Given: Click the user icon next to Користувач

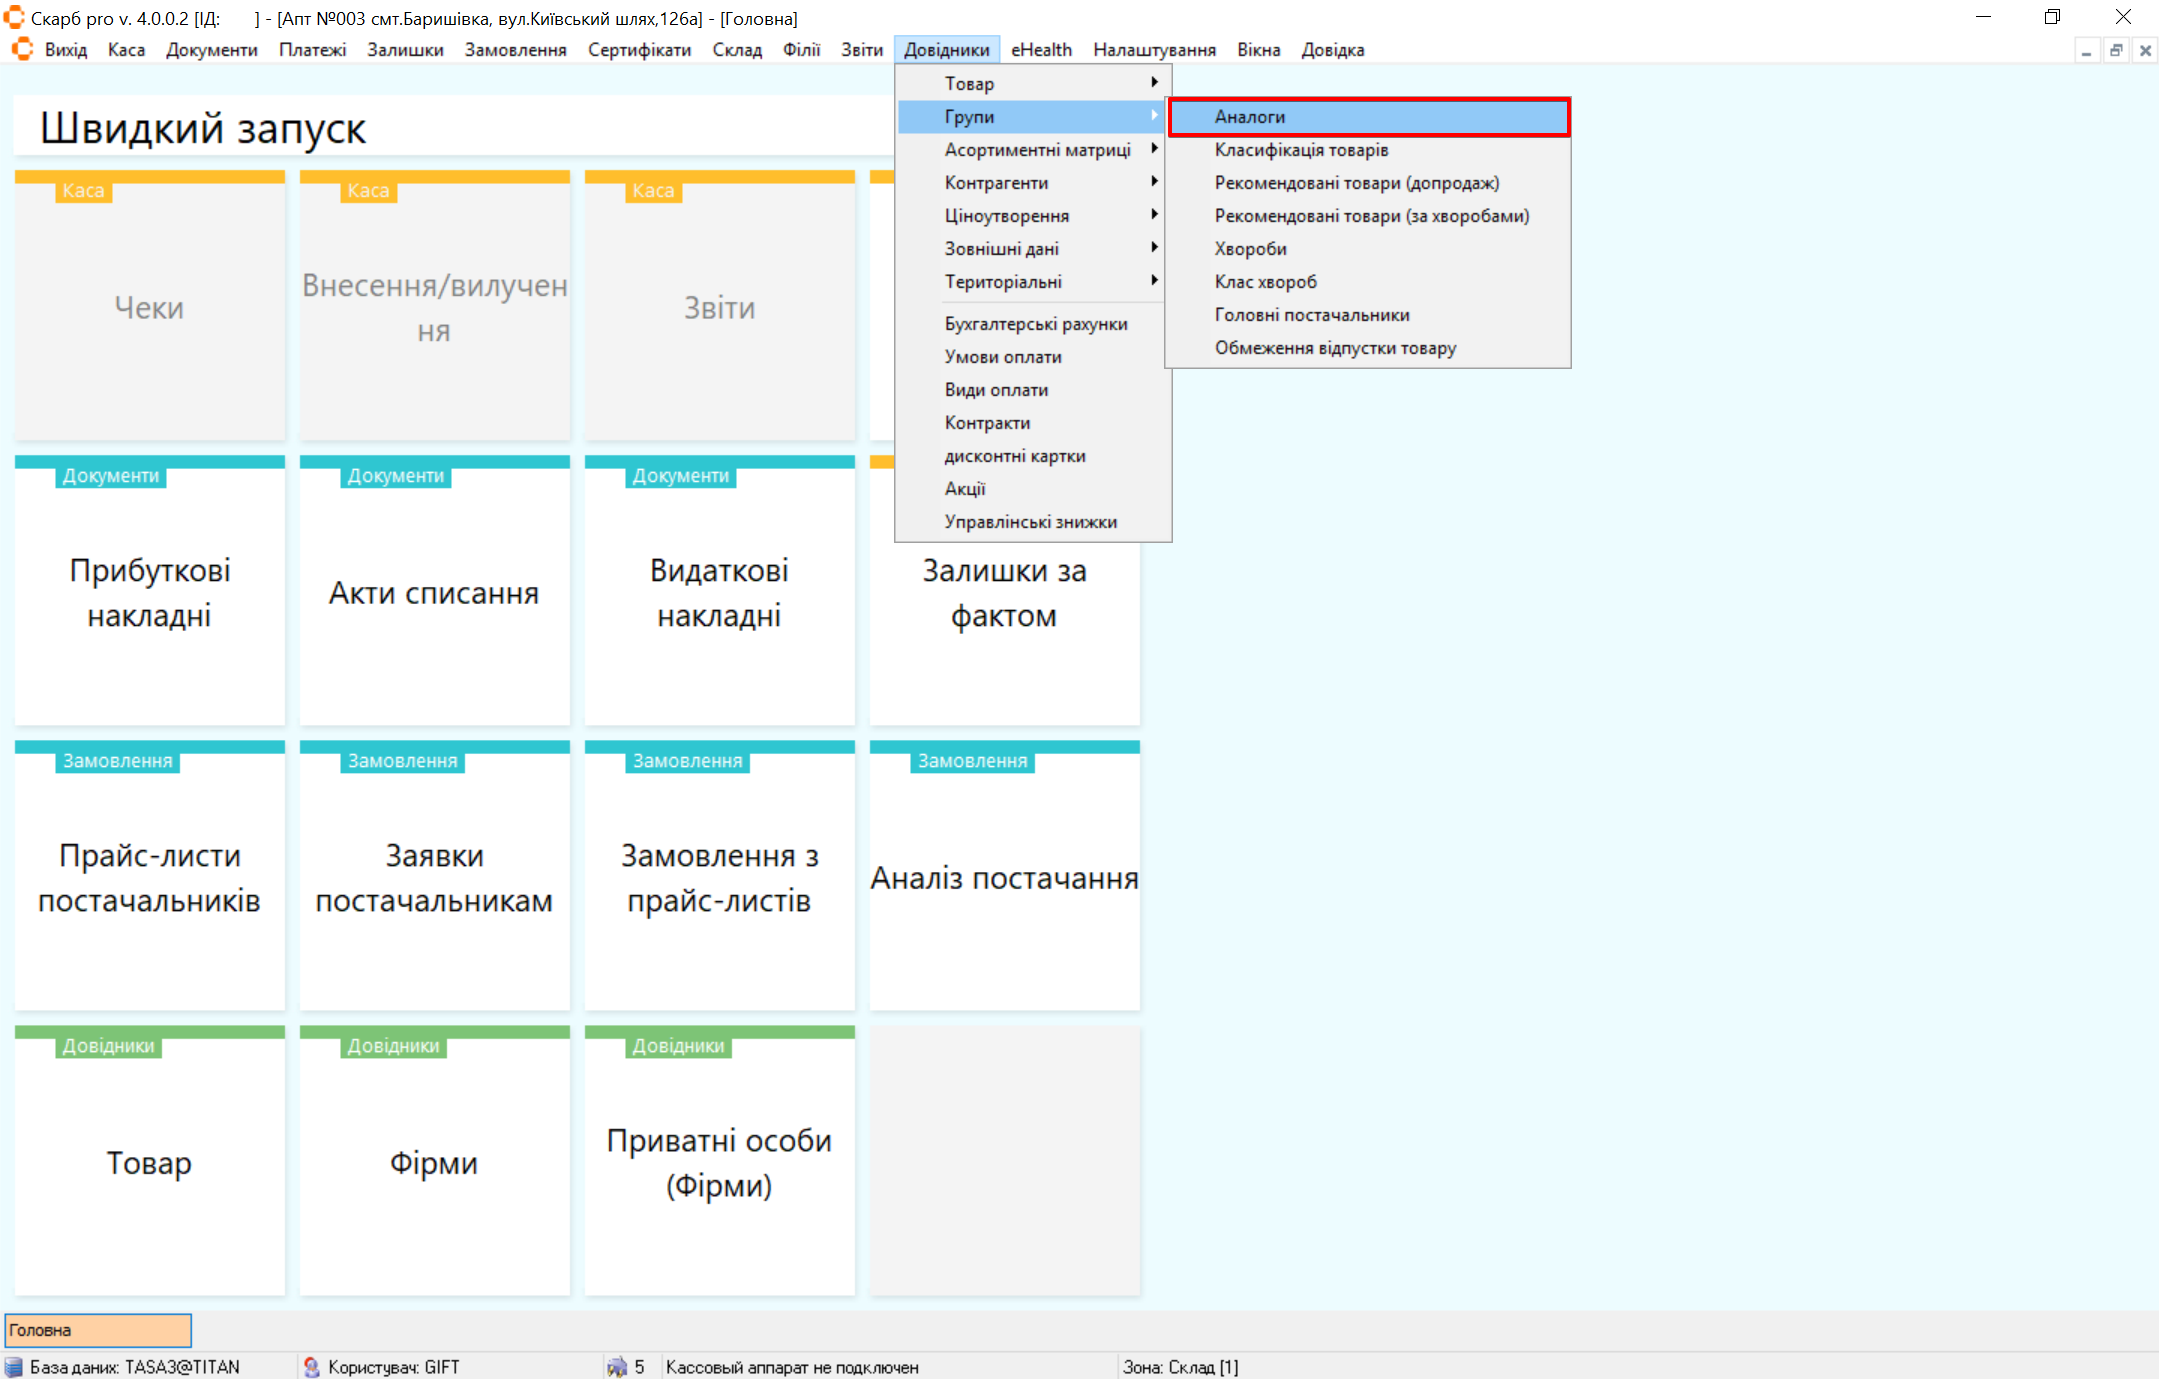Looking at the screenshot, I should [311, 1367].
